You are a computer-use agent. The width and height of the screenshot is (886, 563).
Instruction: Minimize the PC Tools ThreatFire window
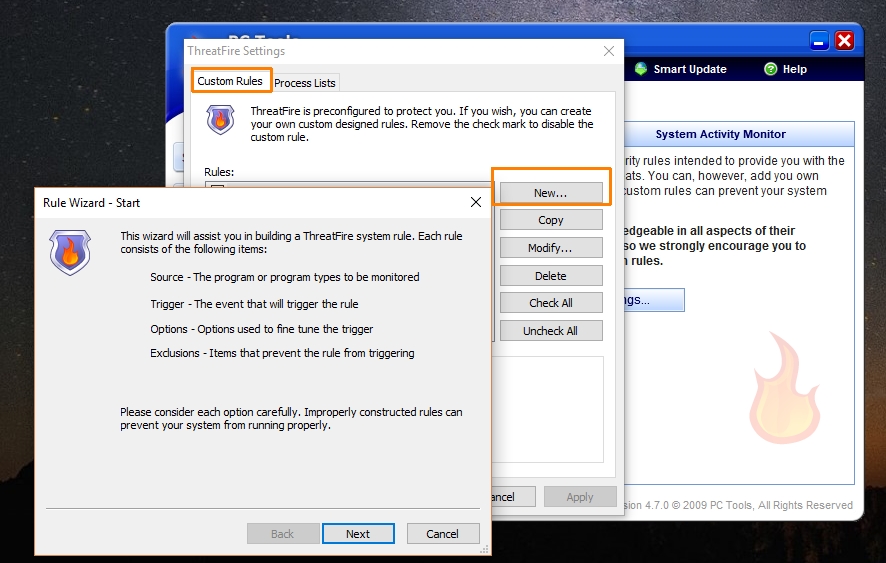(819, 41)
